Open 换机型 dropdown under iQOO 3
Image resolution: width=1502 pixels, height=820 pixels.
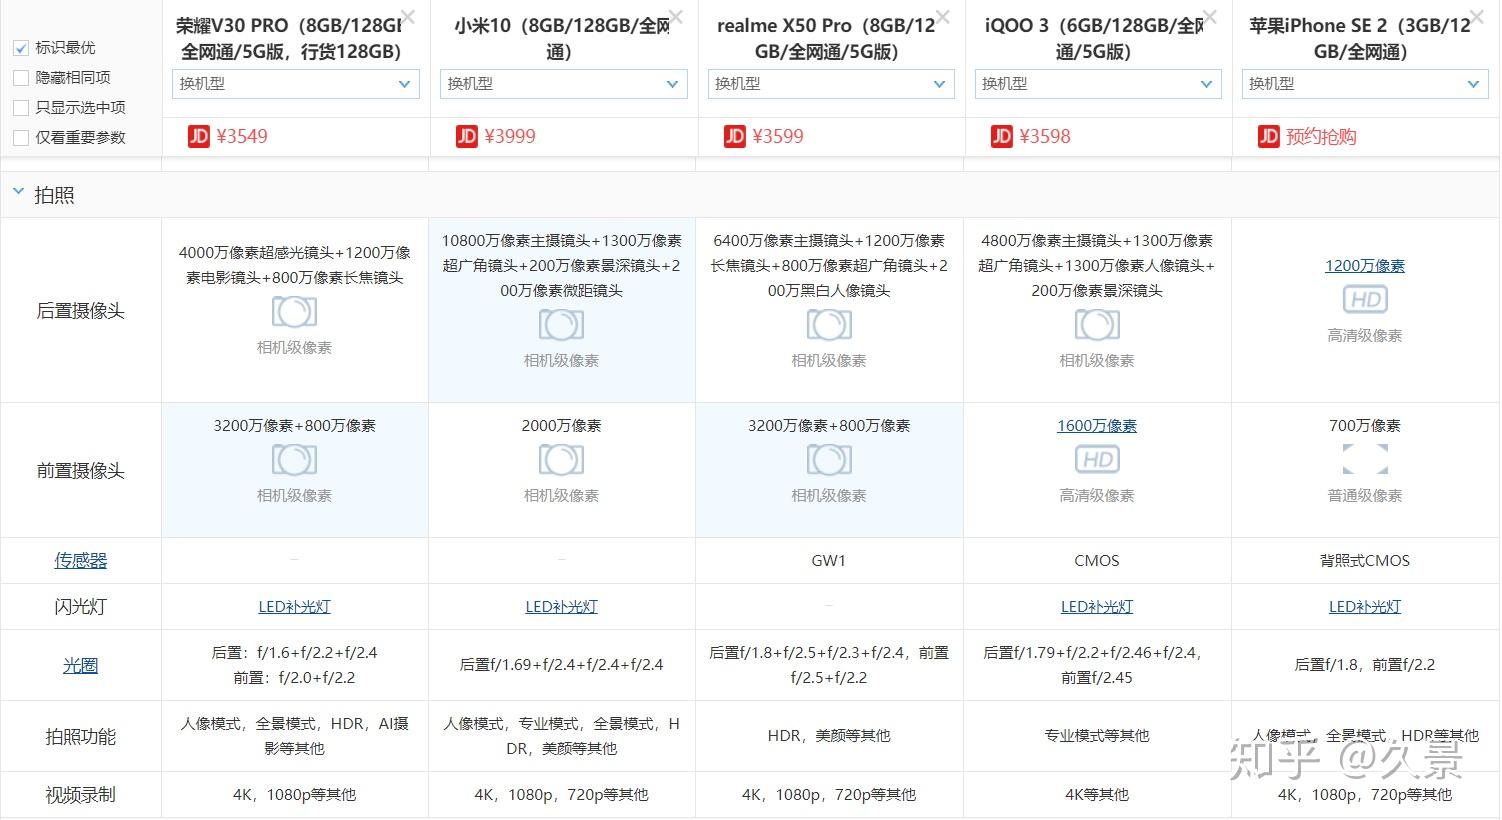(1099, 84)
